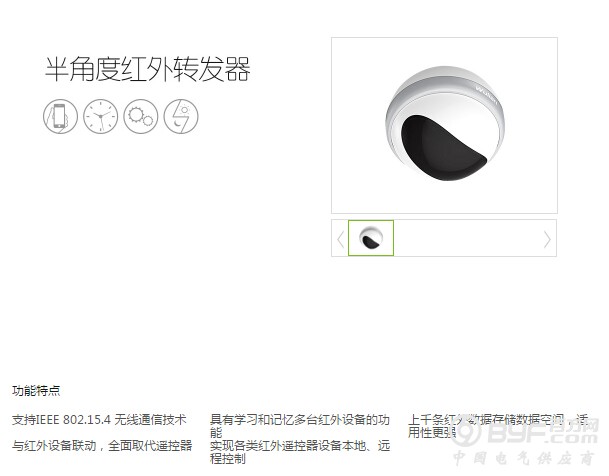This screenshot has width=609, height=476.
Task: Click the clock timer feature icon
Action: (x=101, y=116)
